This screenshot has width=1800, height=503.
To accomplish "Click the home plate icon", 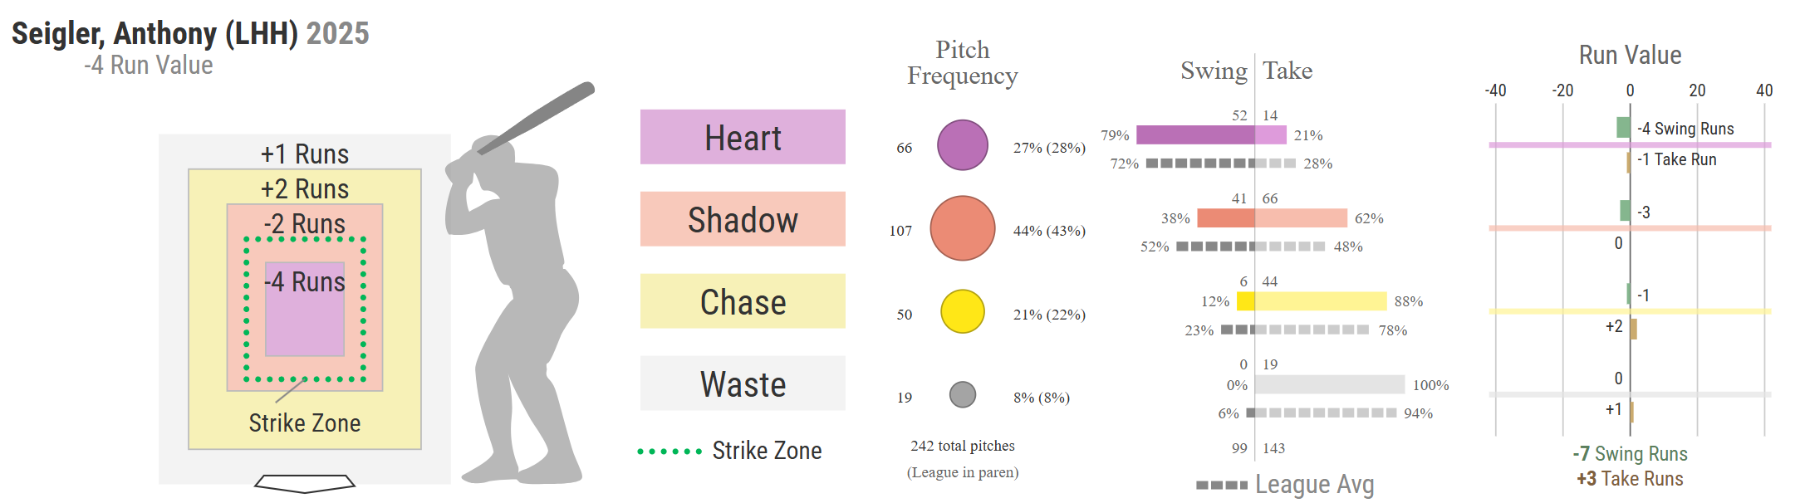I will pos(305,483).
